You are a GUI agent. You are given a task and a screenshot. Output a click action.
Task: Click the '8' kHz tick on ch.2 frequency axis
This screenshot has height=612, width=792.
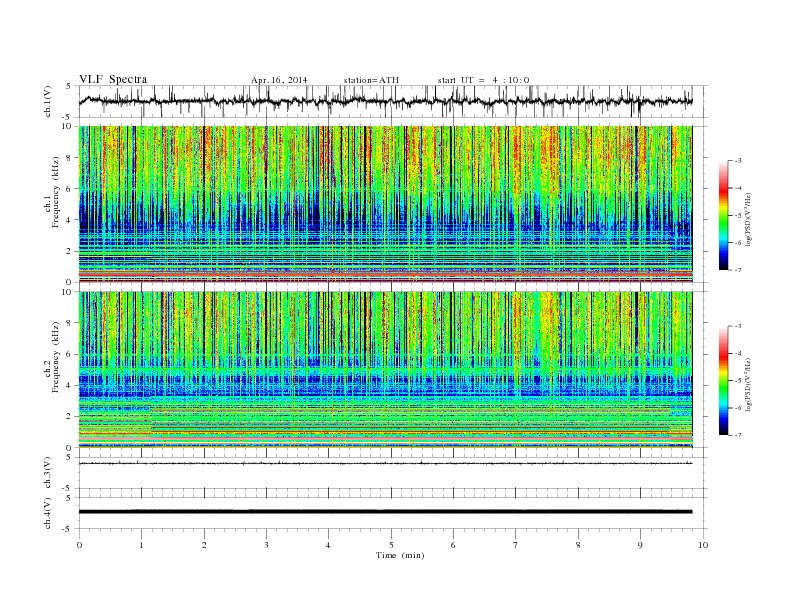click(x=69, y=323)
